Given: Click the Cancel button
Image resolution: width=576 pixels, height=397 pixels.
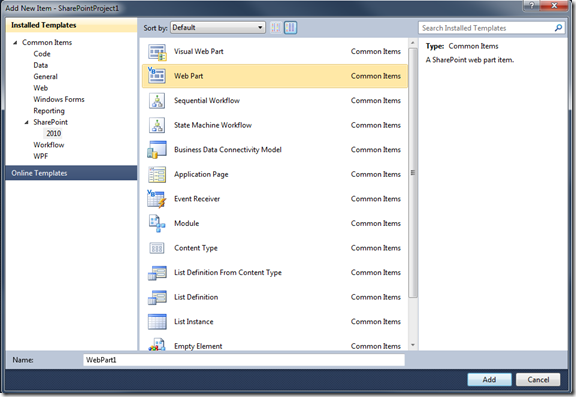Looking at the screenshot, I should [538, 380].
